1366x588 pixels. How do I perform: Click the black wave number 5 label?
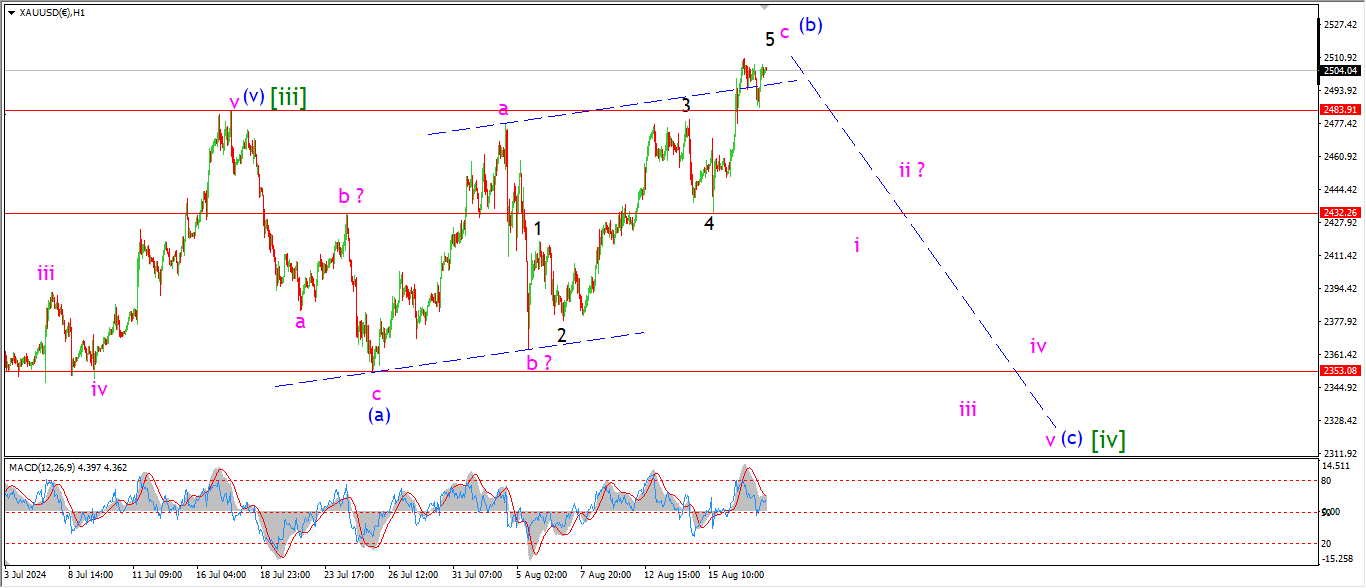coord(770,40)
